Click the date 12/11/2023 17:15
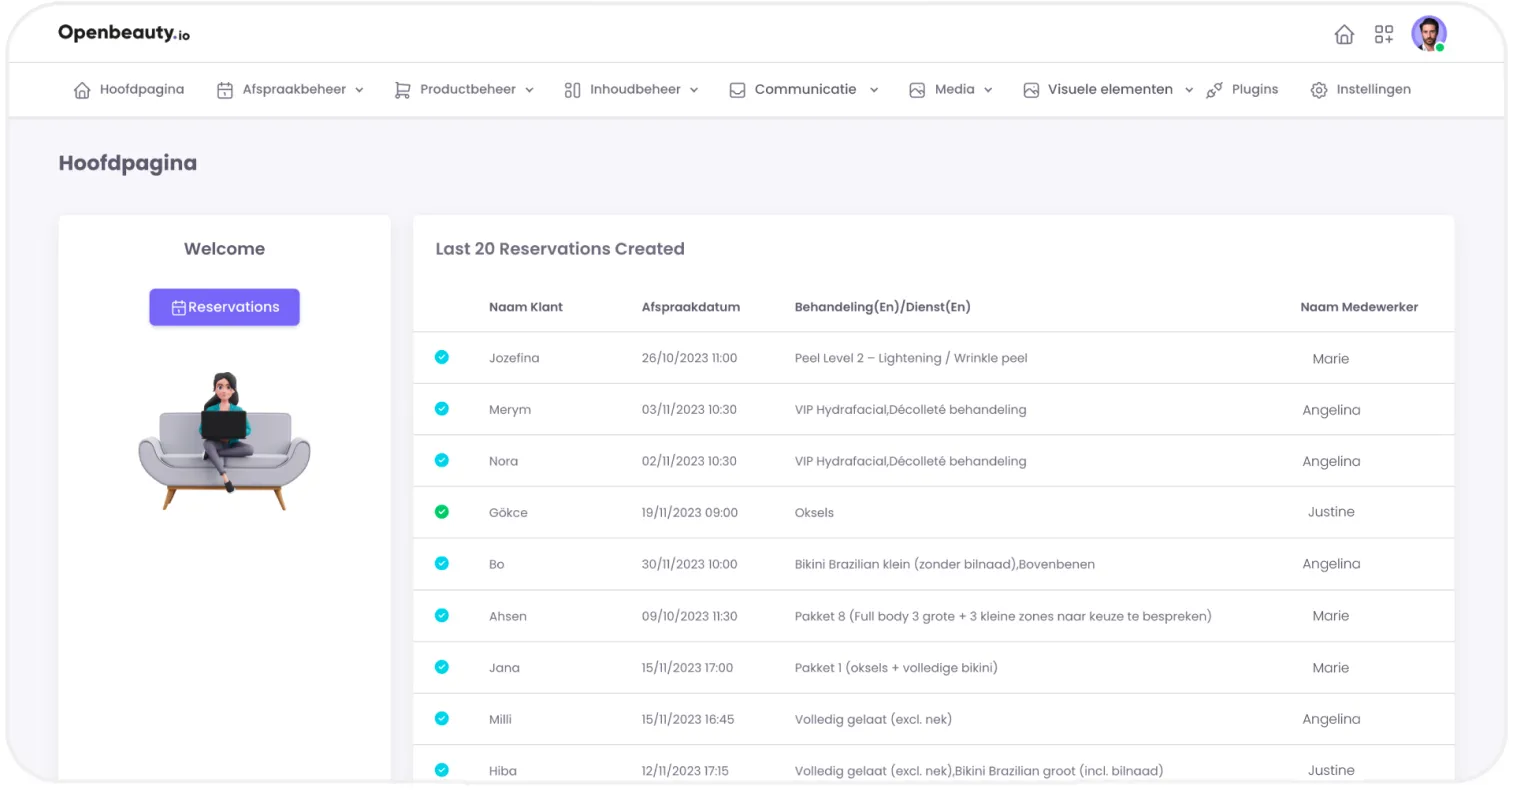 pos(685,771)
